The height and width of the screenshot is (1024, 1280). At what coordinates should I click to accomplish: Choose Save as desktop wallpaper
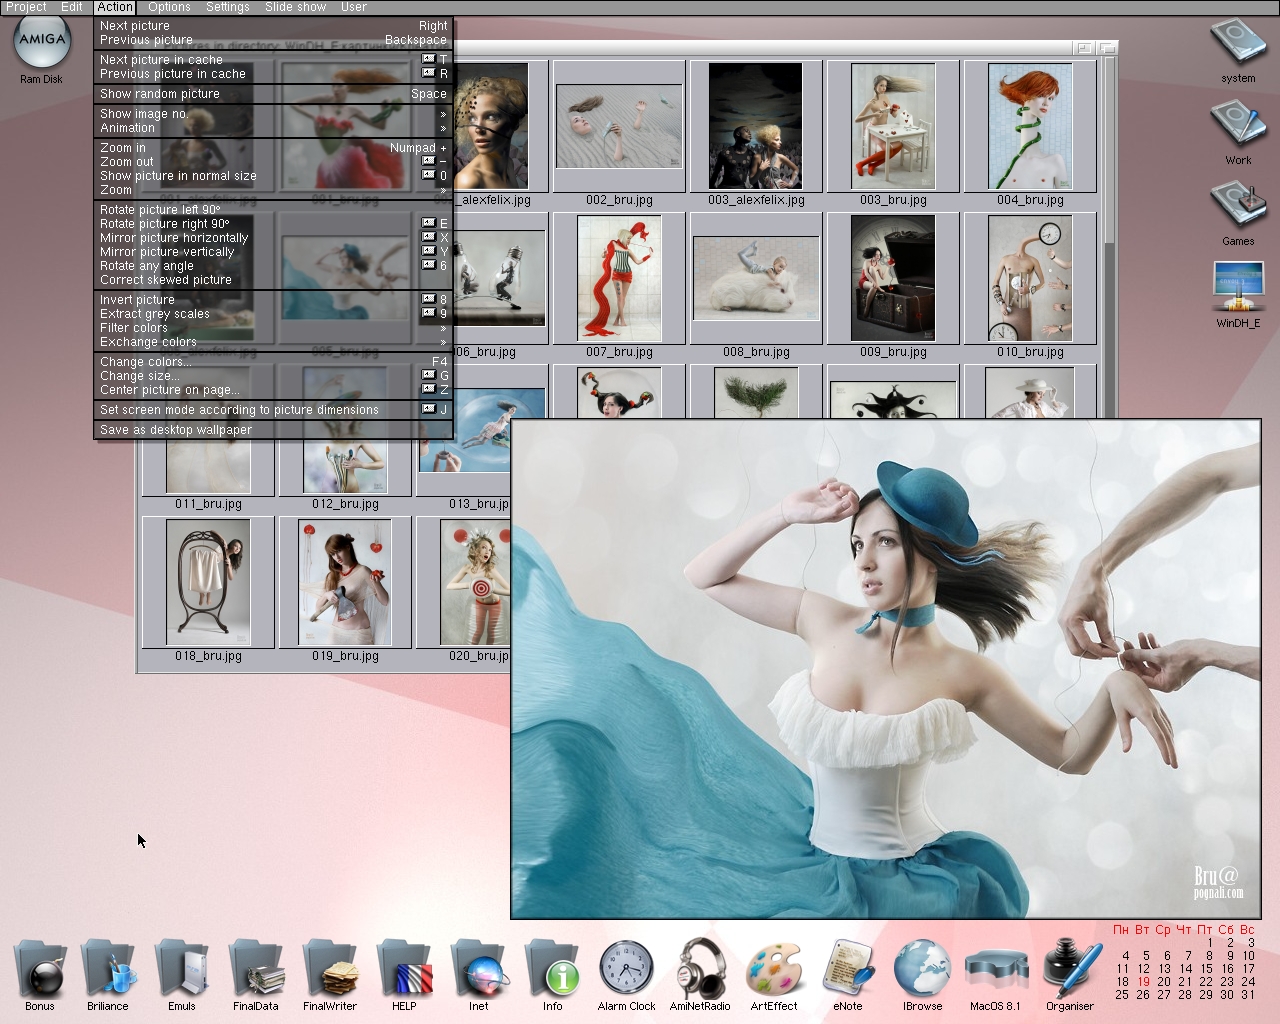(272, 430)
